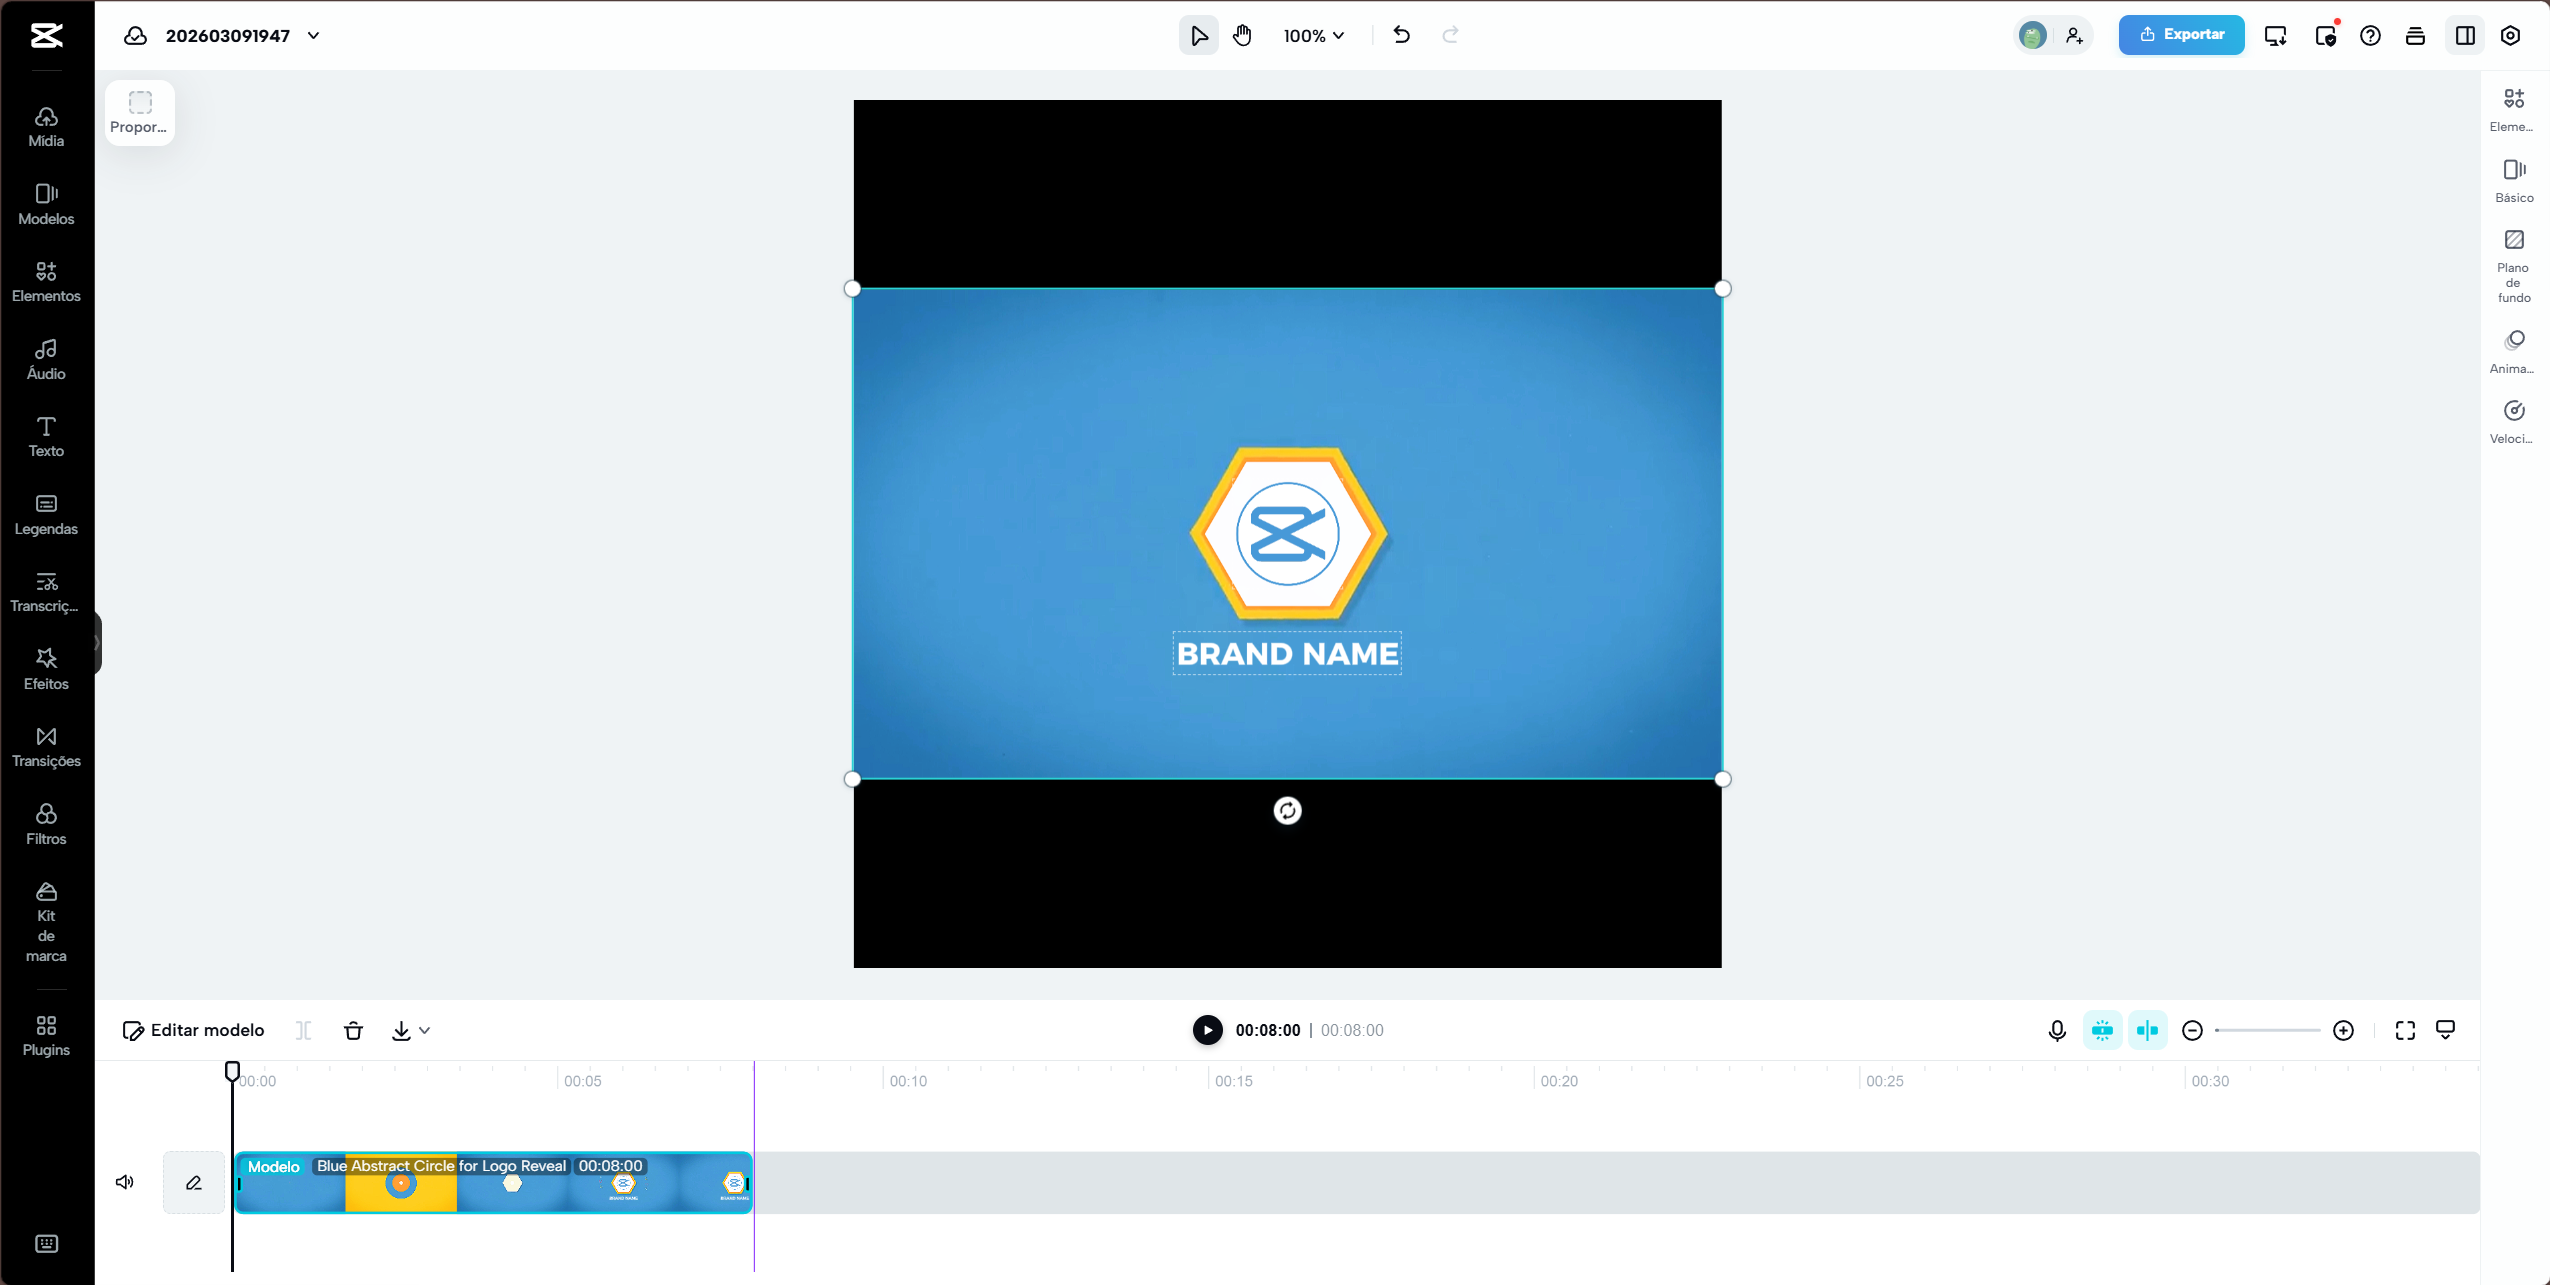Switch to the Áudio tab
2550x1285 pixels.
click(46, 359)
